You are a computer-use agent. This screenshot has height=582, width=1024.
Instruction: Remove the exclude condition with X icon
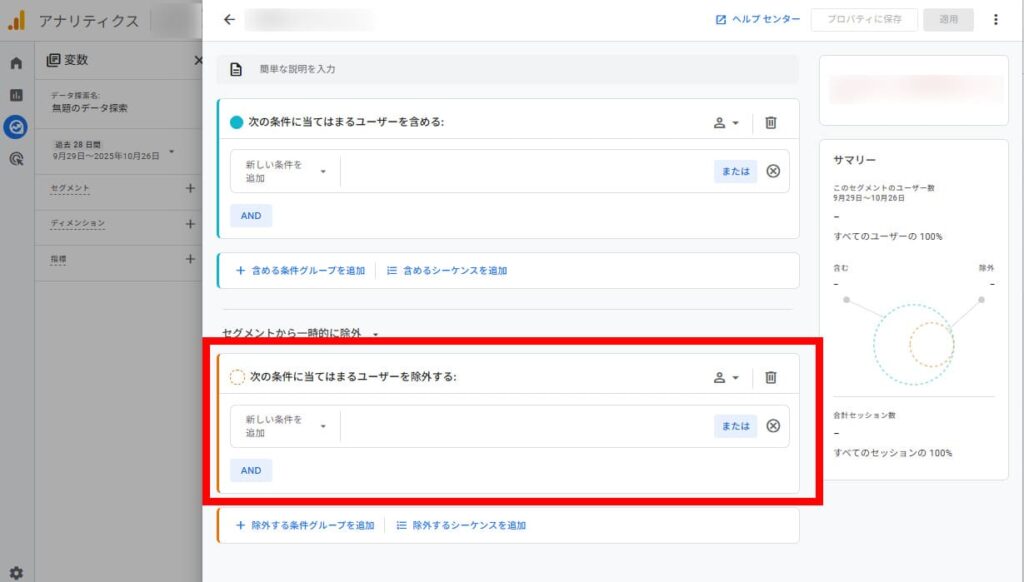[x=773, y=426]
